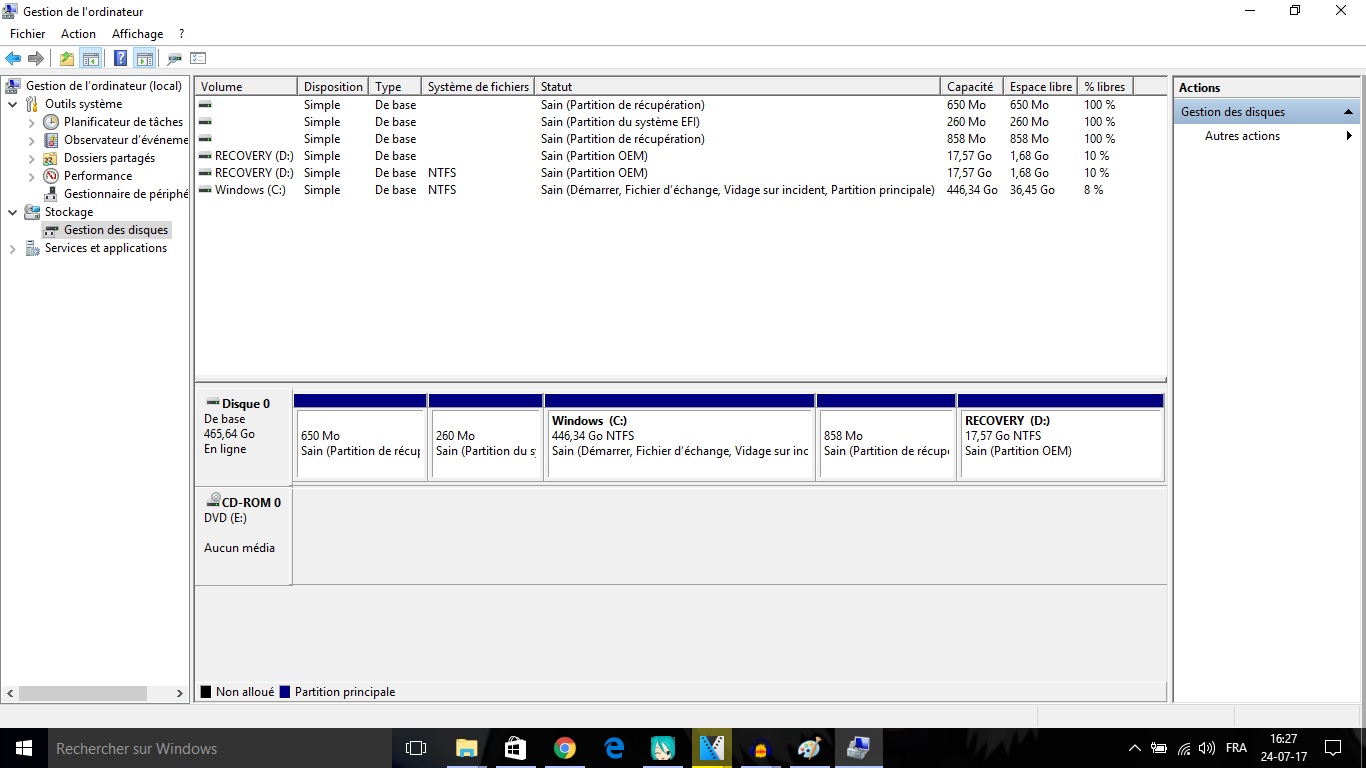Expand the Performance tree node

click(31, 176)
